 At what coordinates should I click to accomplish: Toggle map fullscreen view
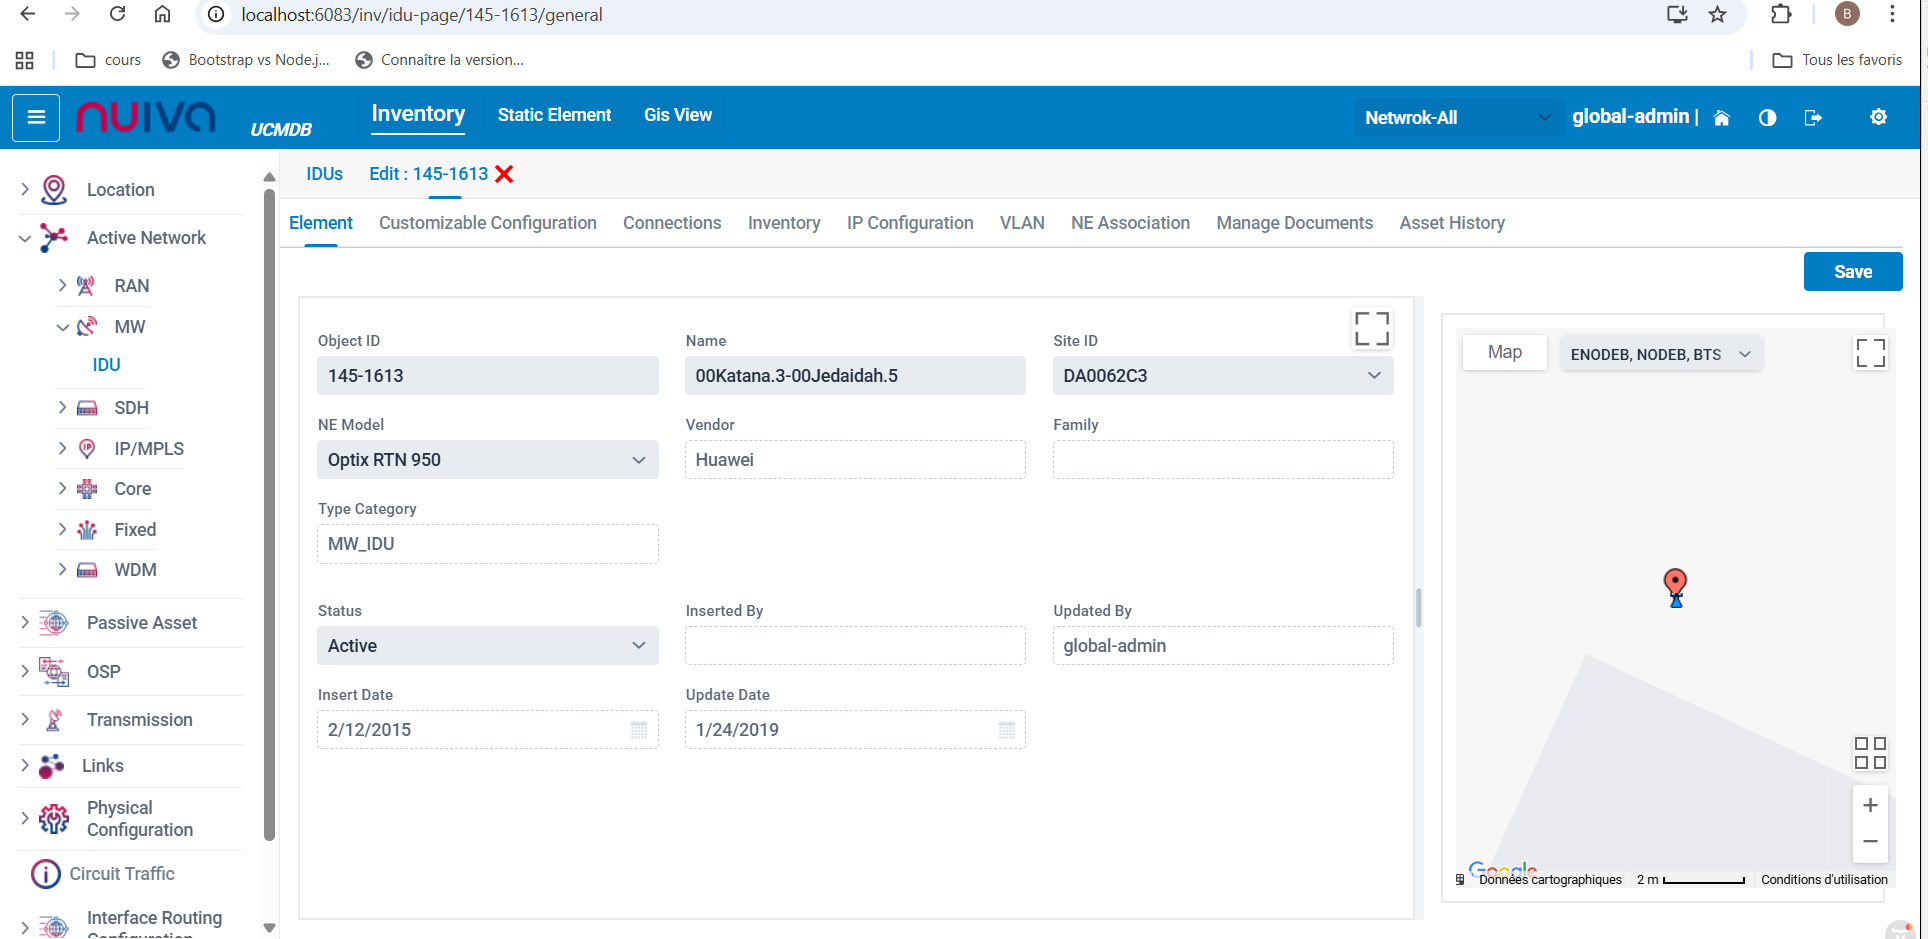[x=1870, y=353]
